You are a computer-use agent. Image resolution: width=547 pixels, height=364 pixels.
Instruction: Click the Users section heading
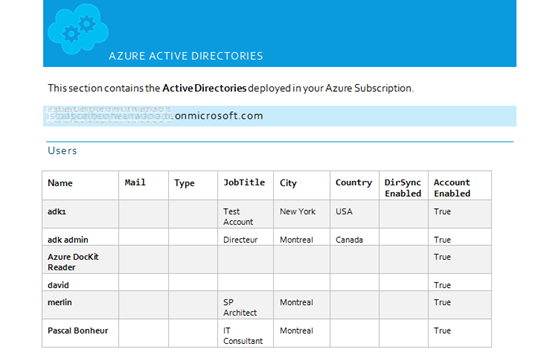tap(62, 150)
